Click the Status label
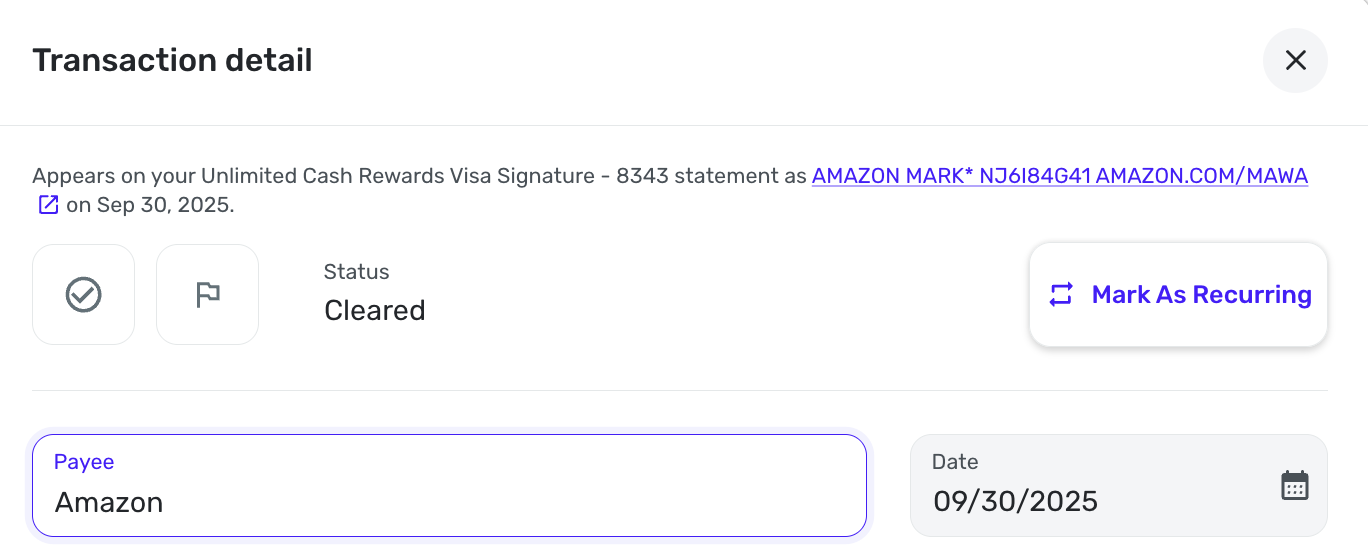1368x556 pixels. 356,272
